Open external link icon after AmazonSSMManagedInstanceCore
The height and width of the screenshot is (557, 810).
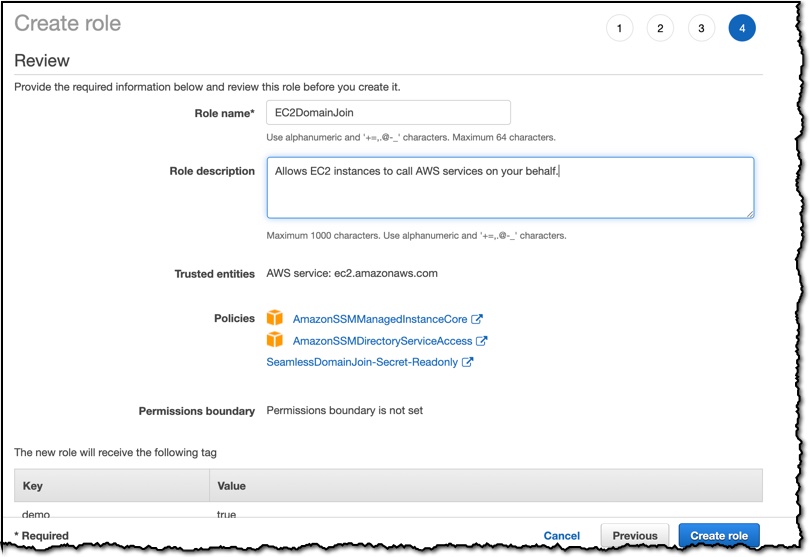pos(477,319)
